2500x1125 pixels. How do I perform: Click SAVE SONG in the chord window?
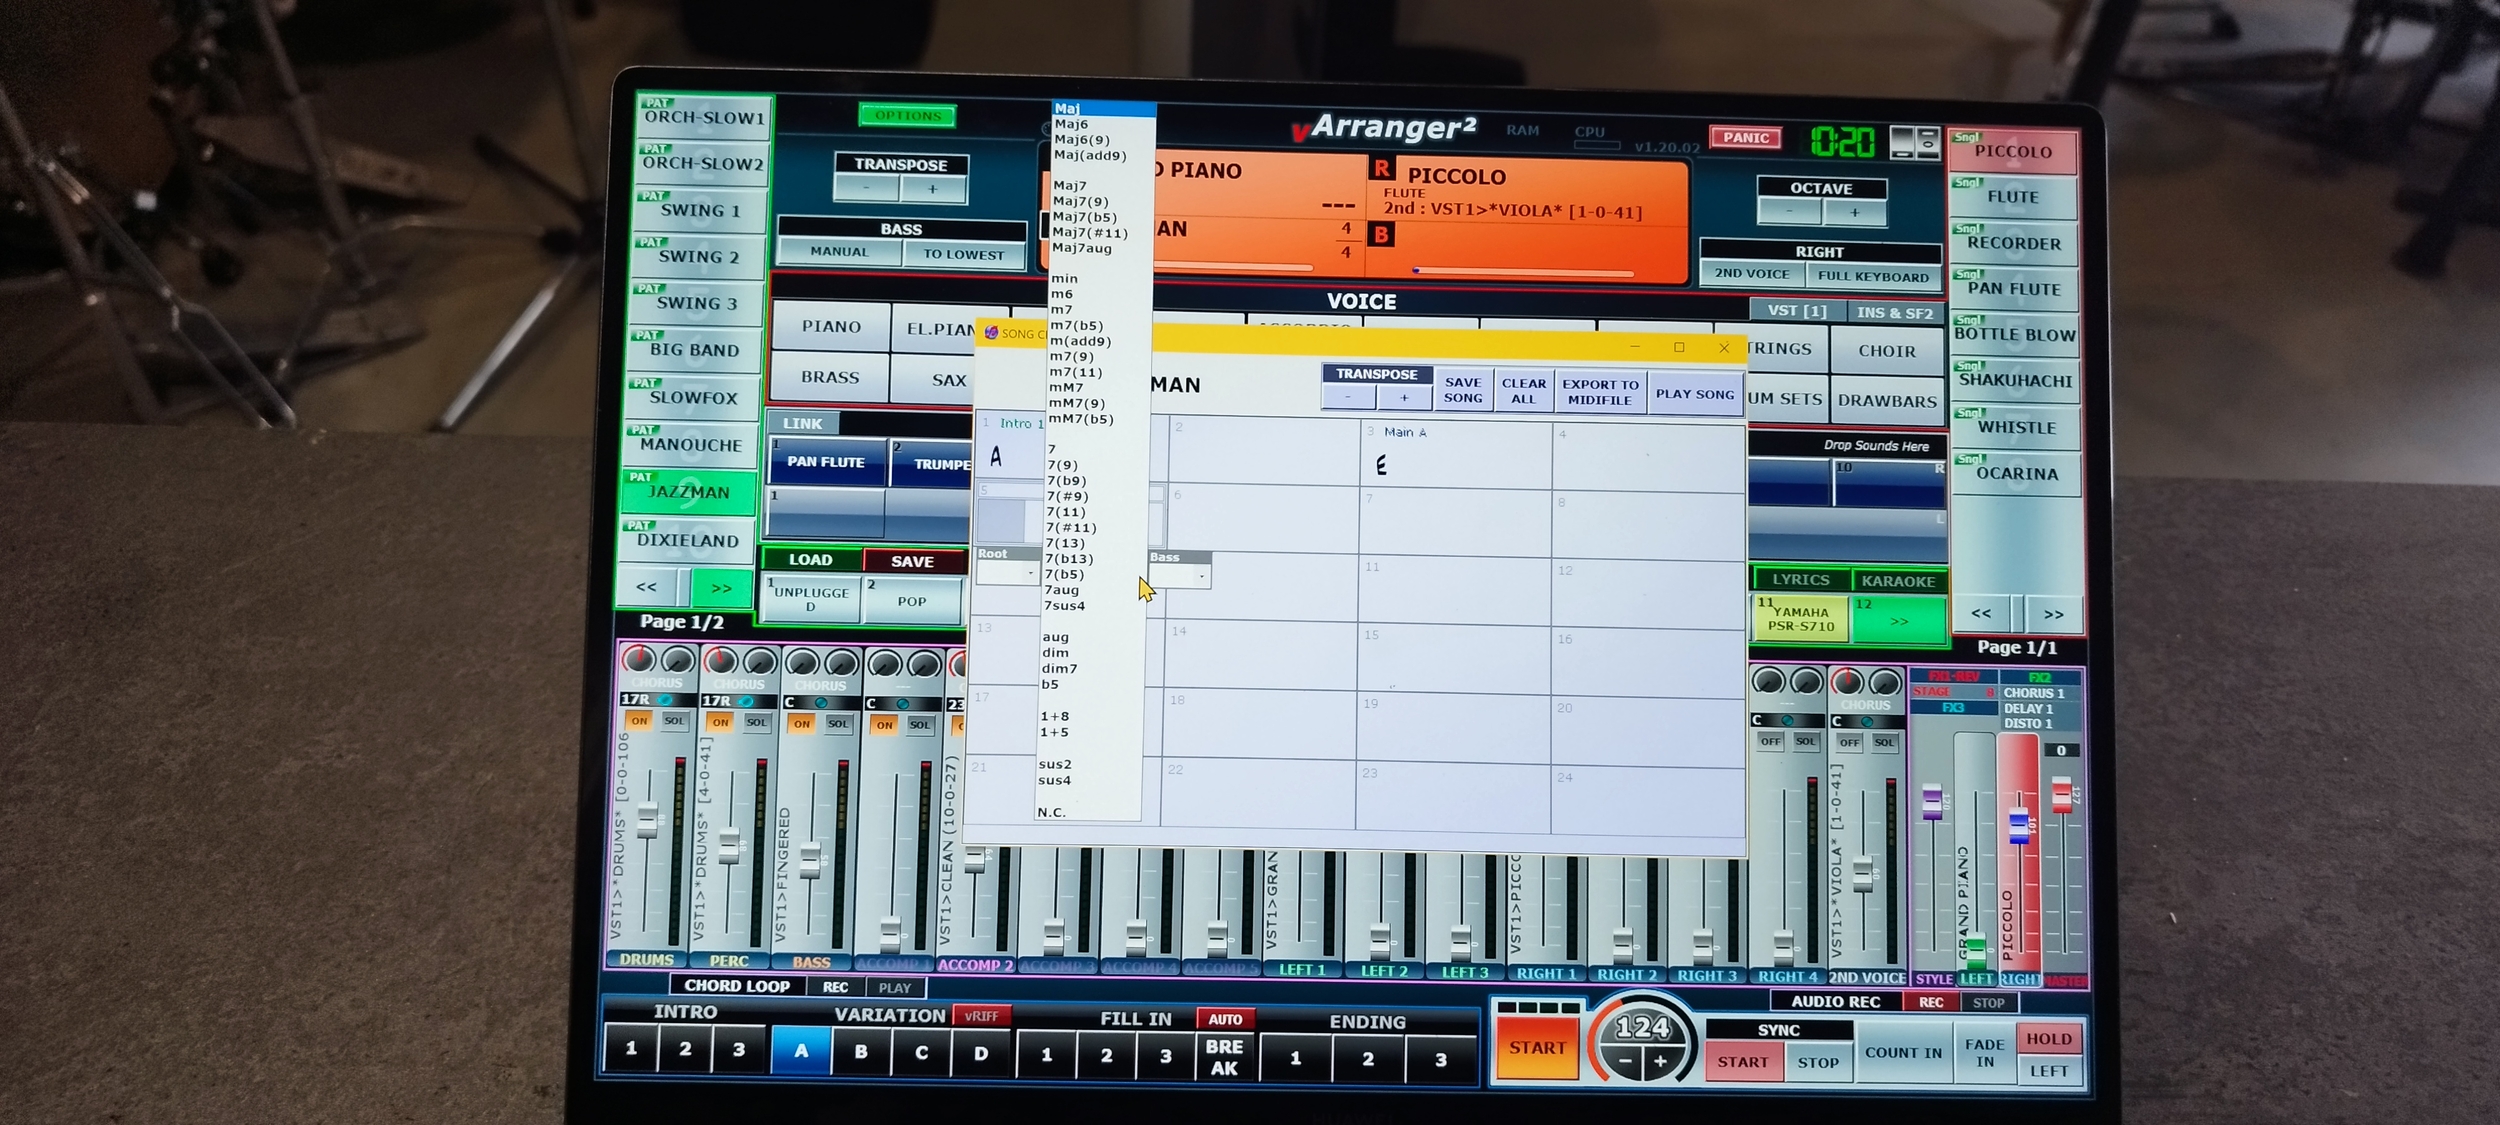[1463, 390]
